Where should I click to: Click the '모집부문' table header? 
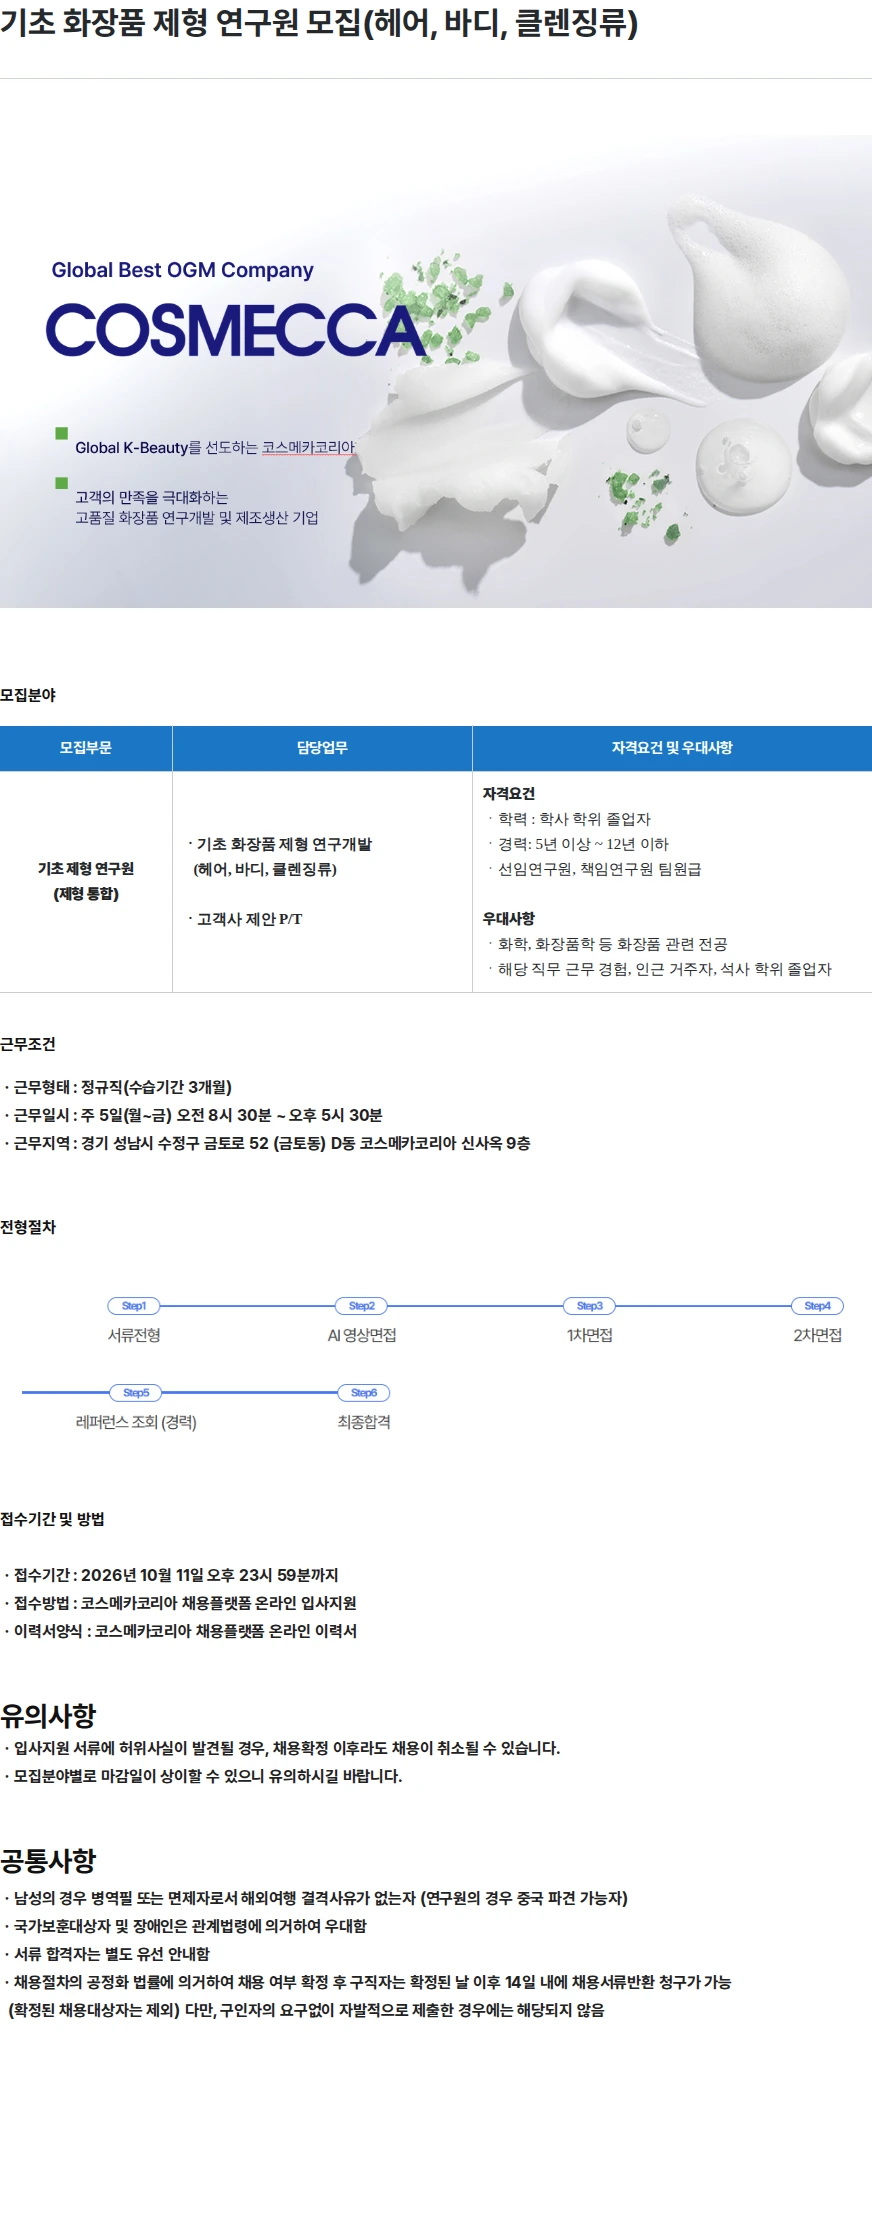[86, 748]
